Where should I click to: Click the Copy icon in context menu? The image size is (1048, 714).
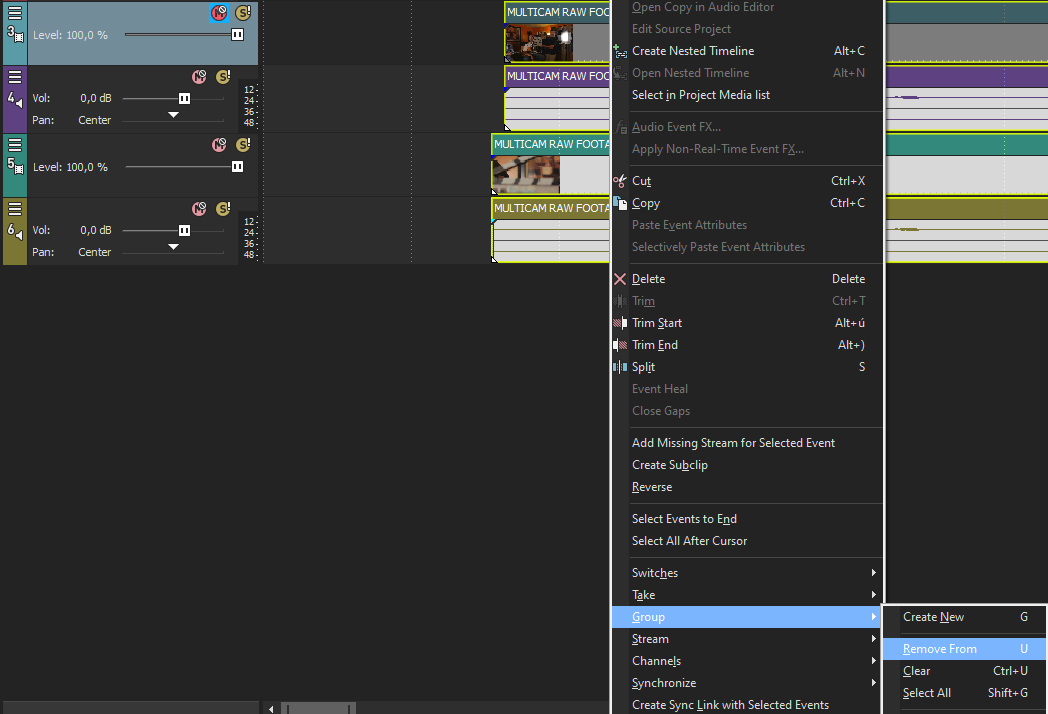tap(620, 203)
